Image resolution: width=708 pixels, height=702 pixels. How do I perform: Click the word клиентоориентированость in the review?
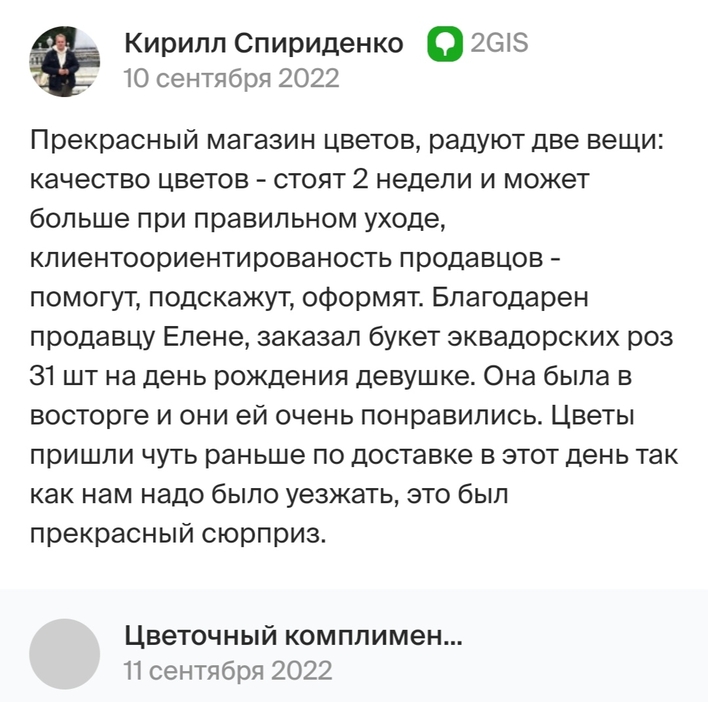[211, 259]
